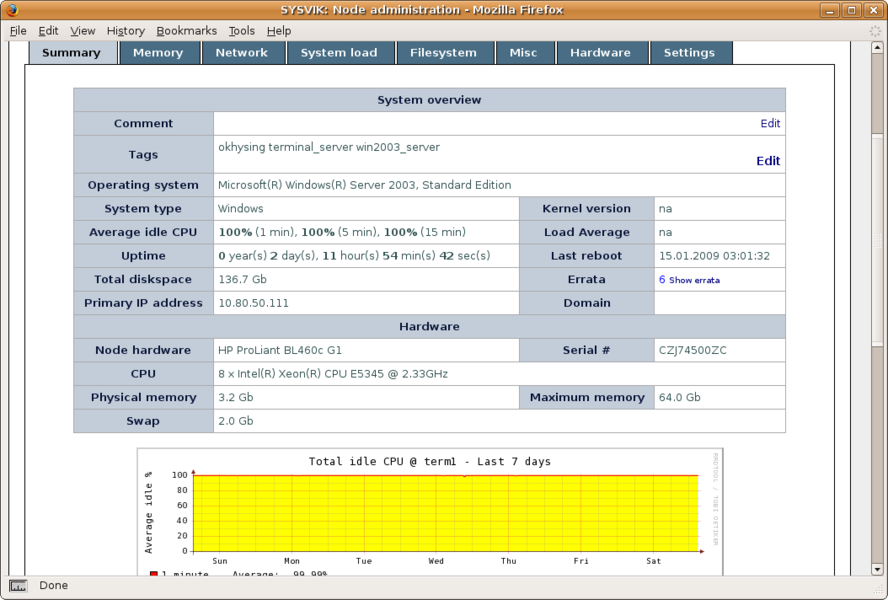Image resolution: width=888 pixels, height=600 pixels.
Task: Click the status bar icon beside Done
Action: tap(18, 586)
